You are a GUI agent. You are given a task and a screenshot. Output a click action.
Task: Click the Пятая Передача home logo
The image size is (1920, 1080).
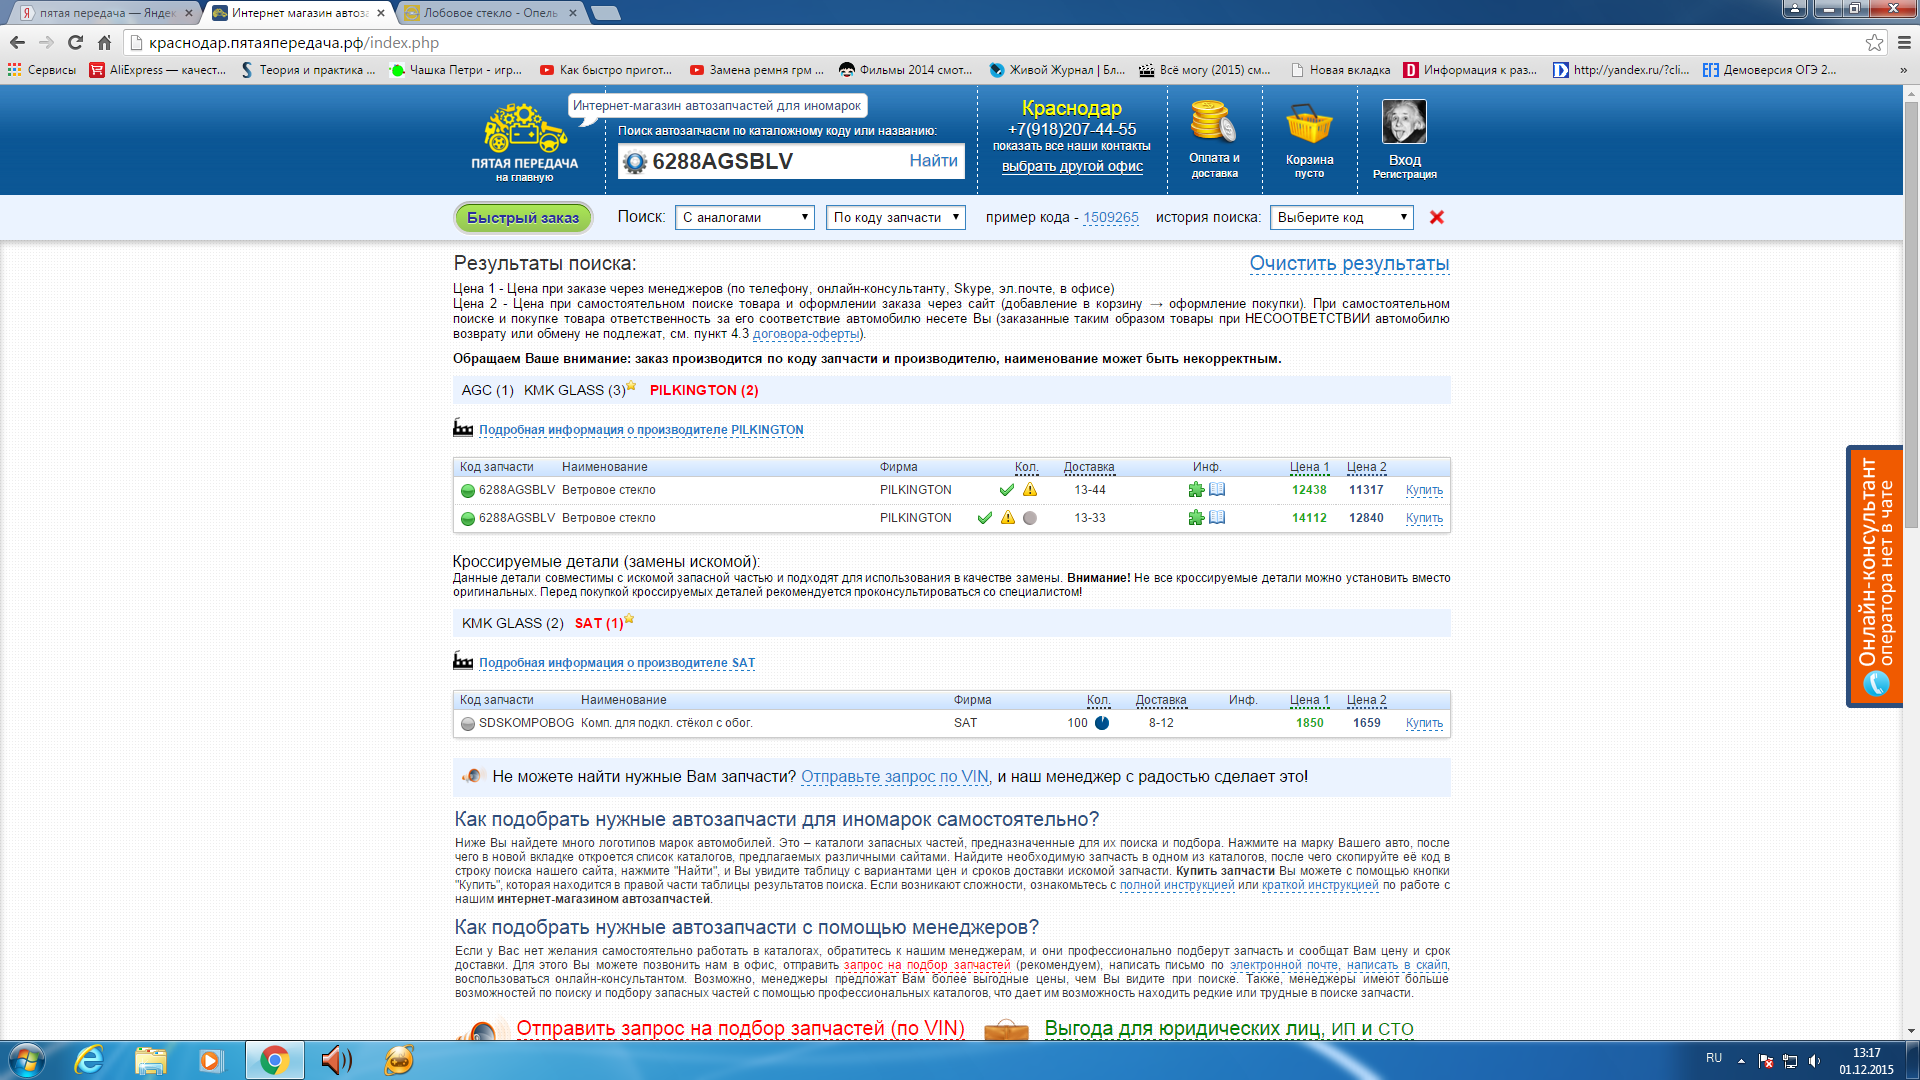click(x=524, y=141)
